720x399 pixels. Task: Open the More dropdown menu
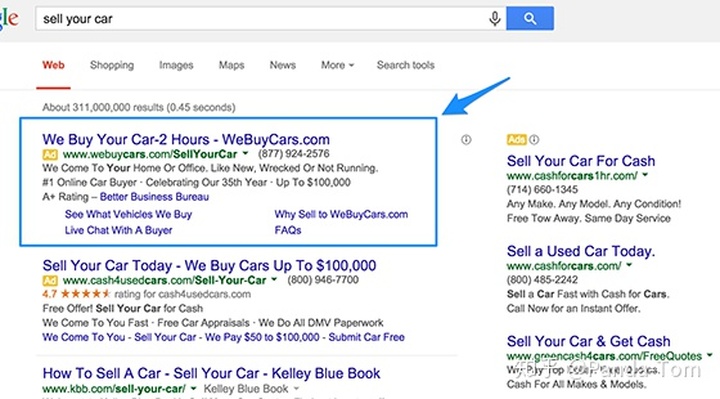coord(337,65)
